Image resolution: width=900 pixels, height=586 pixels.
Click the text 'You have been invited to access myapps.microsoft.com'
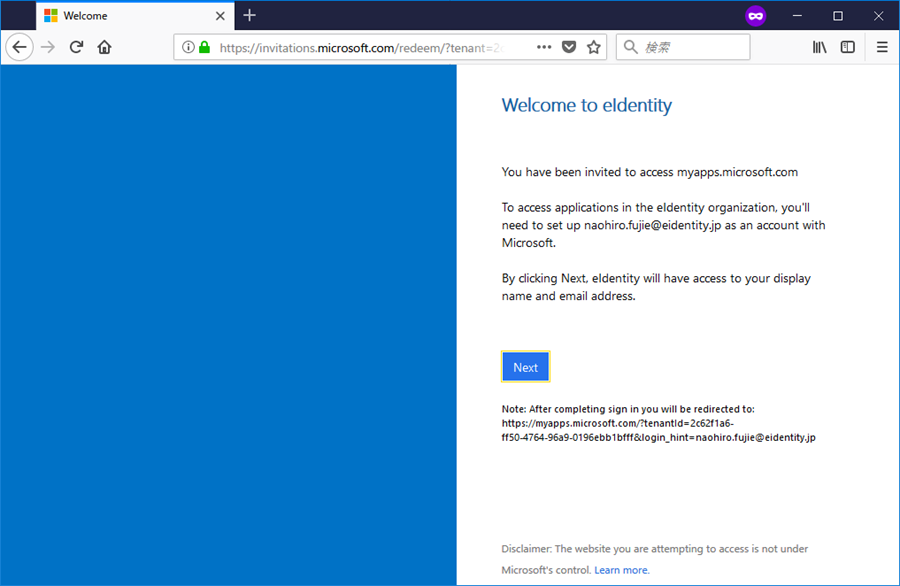[x=650, y=172]
